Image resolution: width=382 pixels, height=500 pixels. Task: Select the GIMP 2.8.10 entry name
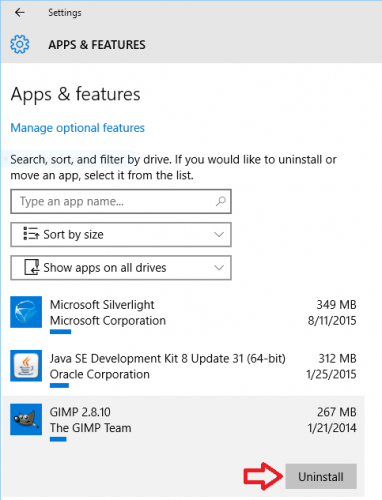pos(80,412)
